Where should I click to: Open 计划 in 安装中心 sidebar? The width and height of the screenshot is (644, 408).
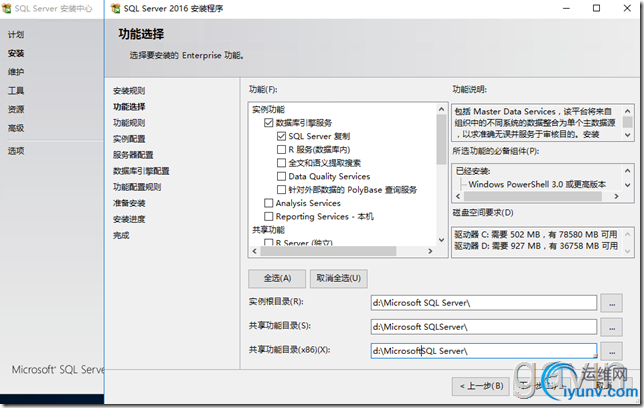tap(16, 35)
